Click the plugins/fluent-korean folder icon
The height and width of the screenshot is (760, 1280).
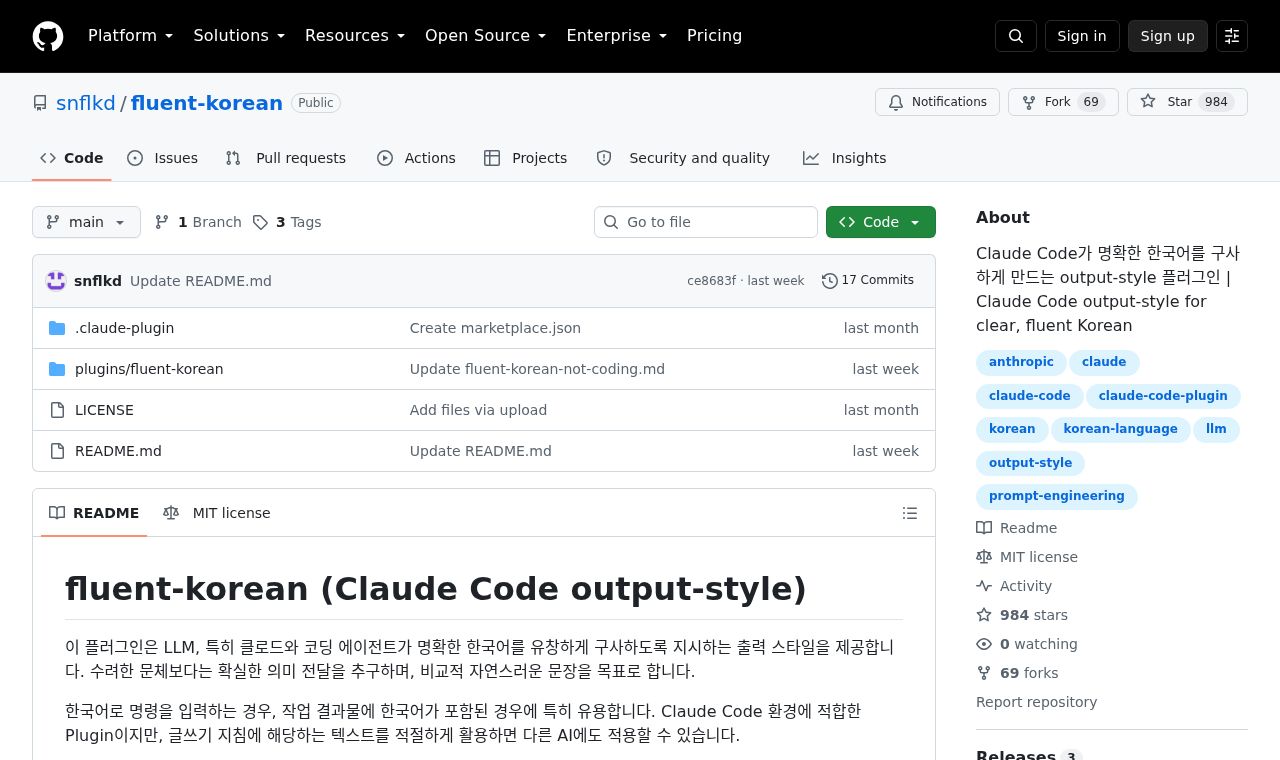pos(57,369)
